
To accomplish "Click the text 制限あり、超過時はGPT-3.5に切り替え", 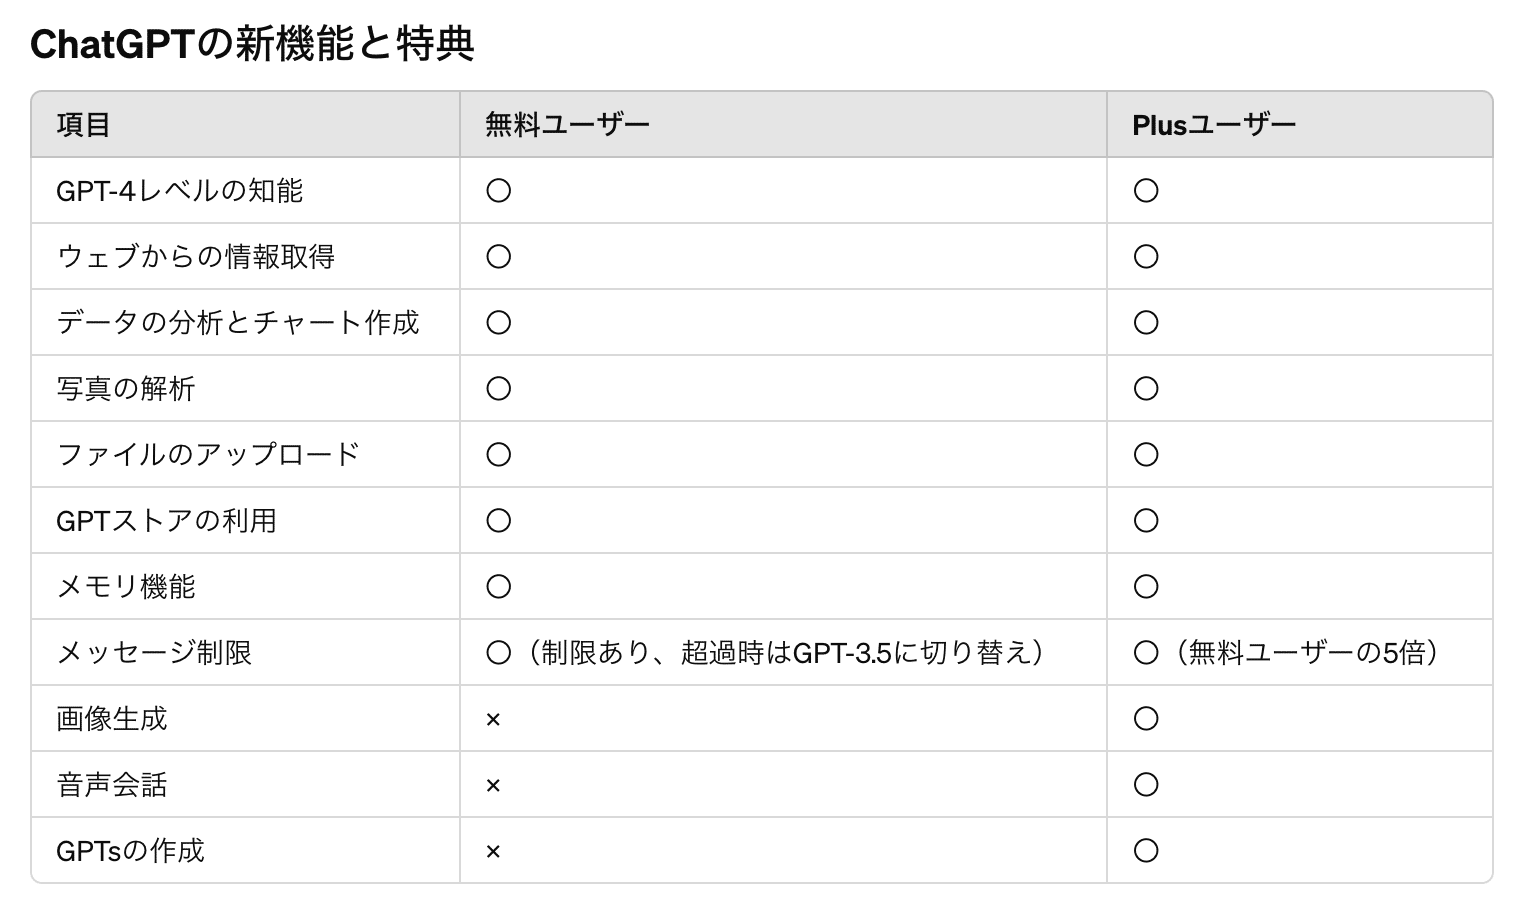I will [784, 653].
